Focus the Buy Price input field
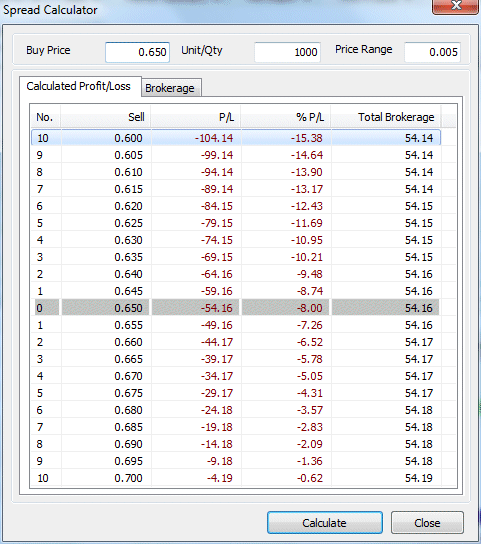 pos(137,52)
